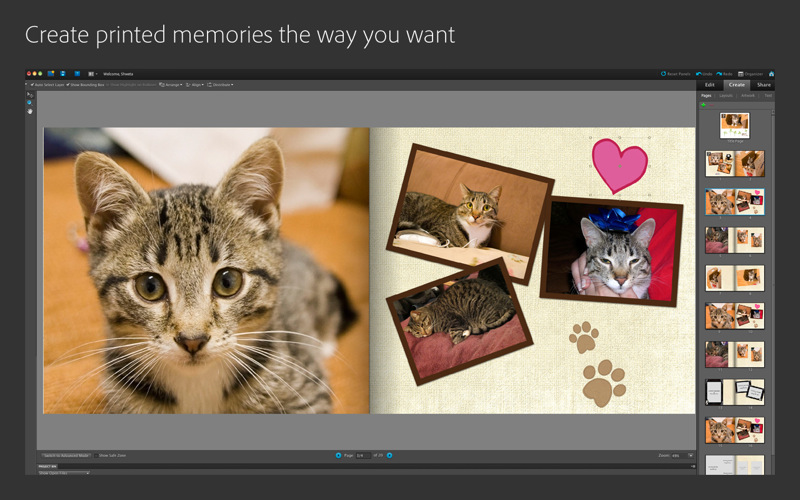
Task: Switch to the Edit tab
Action: pyautogui.click(x=710, y=85)
